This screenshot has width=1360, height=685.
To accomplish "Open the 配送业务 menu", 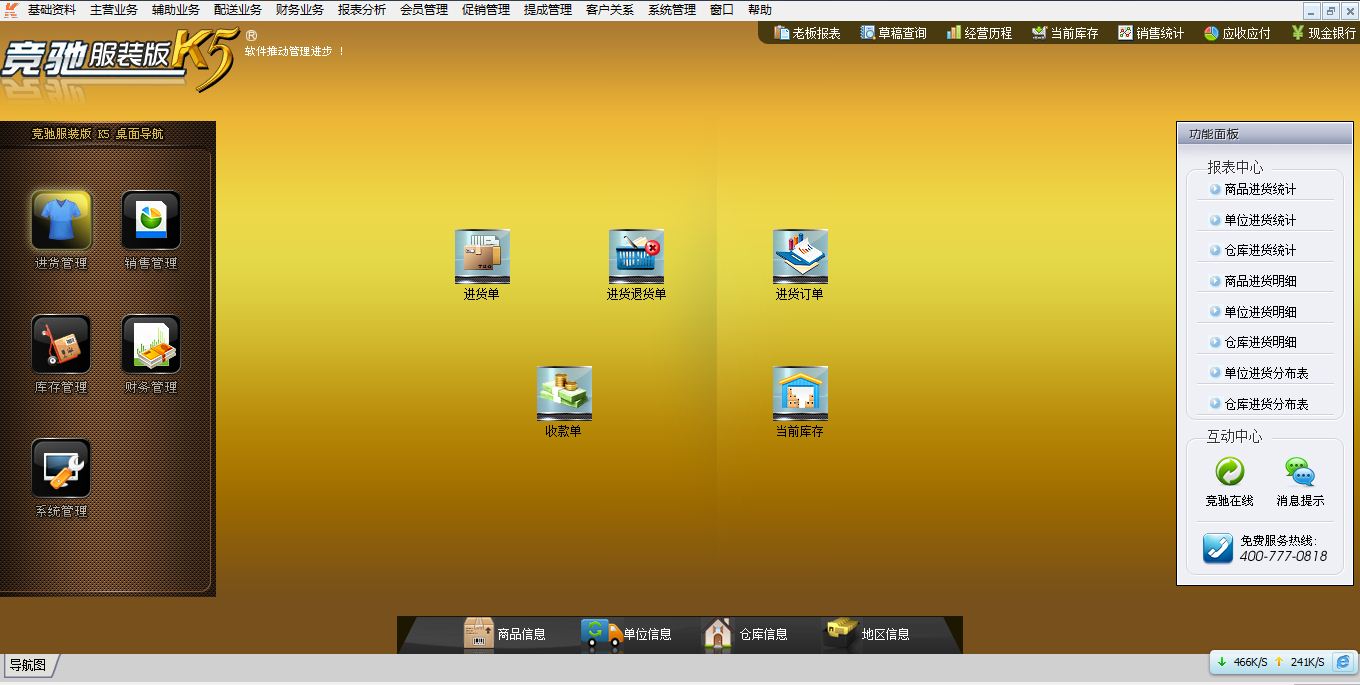I will point(238,10).
